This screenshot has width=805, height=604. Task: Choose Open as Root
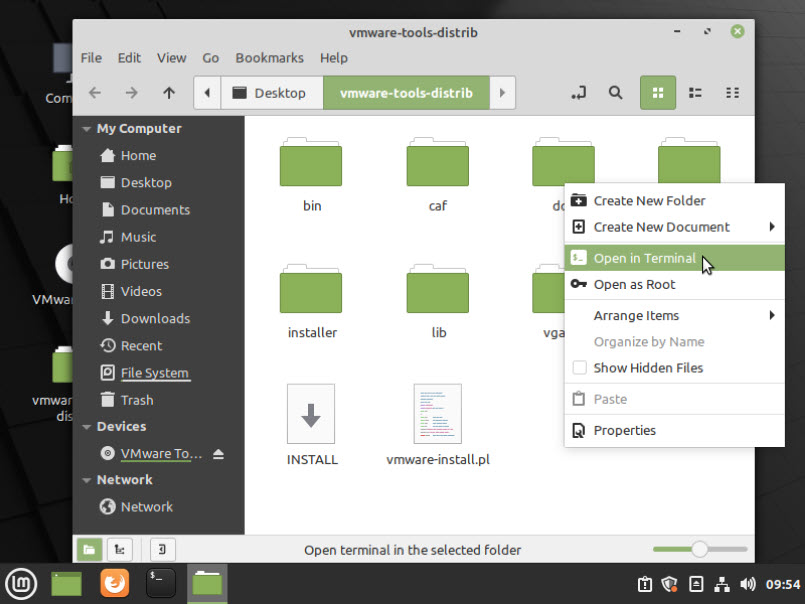(x=674, y=285)
